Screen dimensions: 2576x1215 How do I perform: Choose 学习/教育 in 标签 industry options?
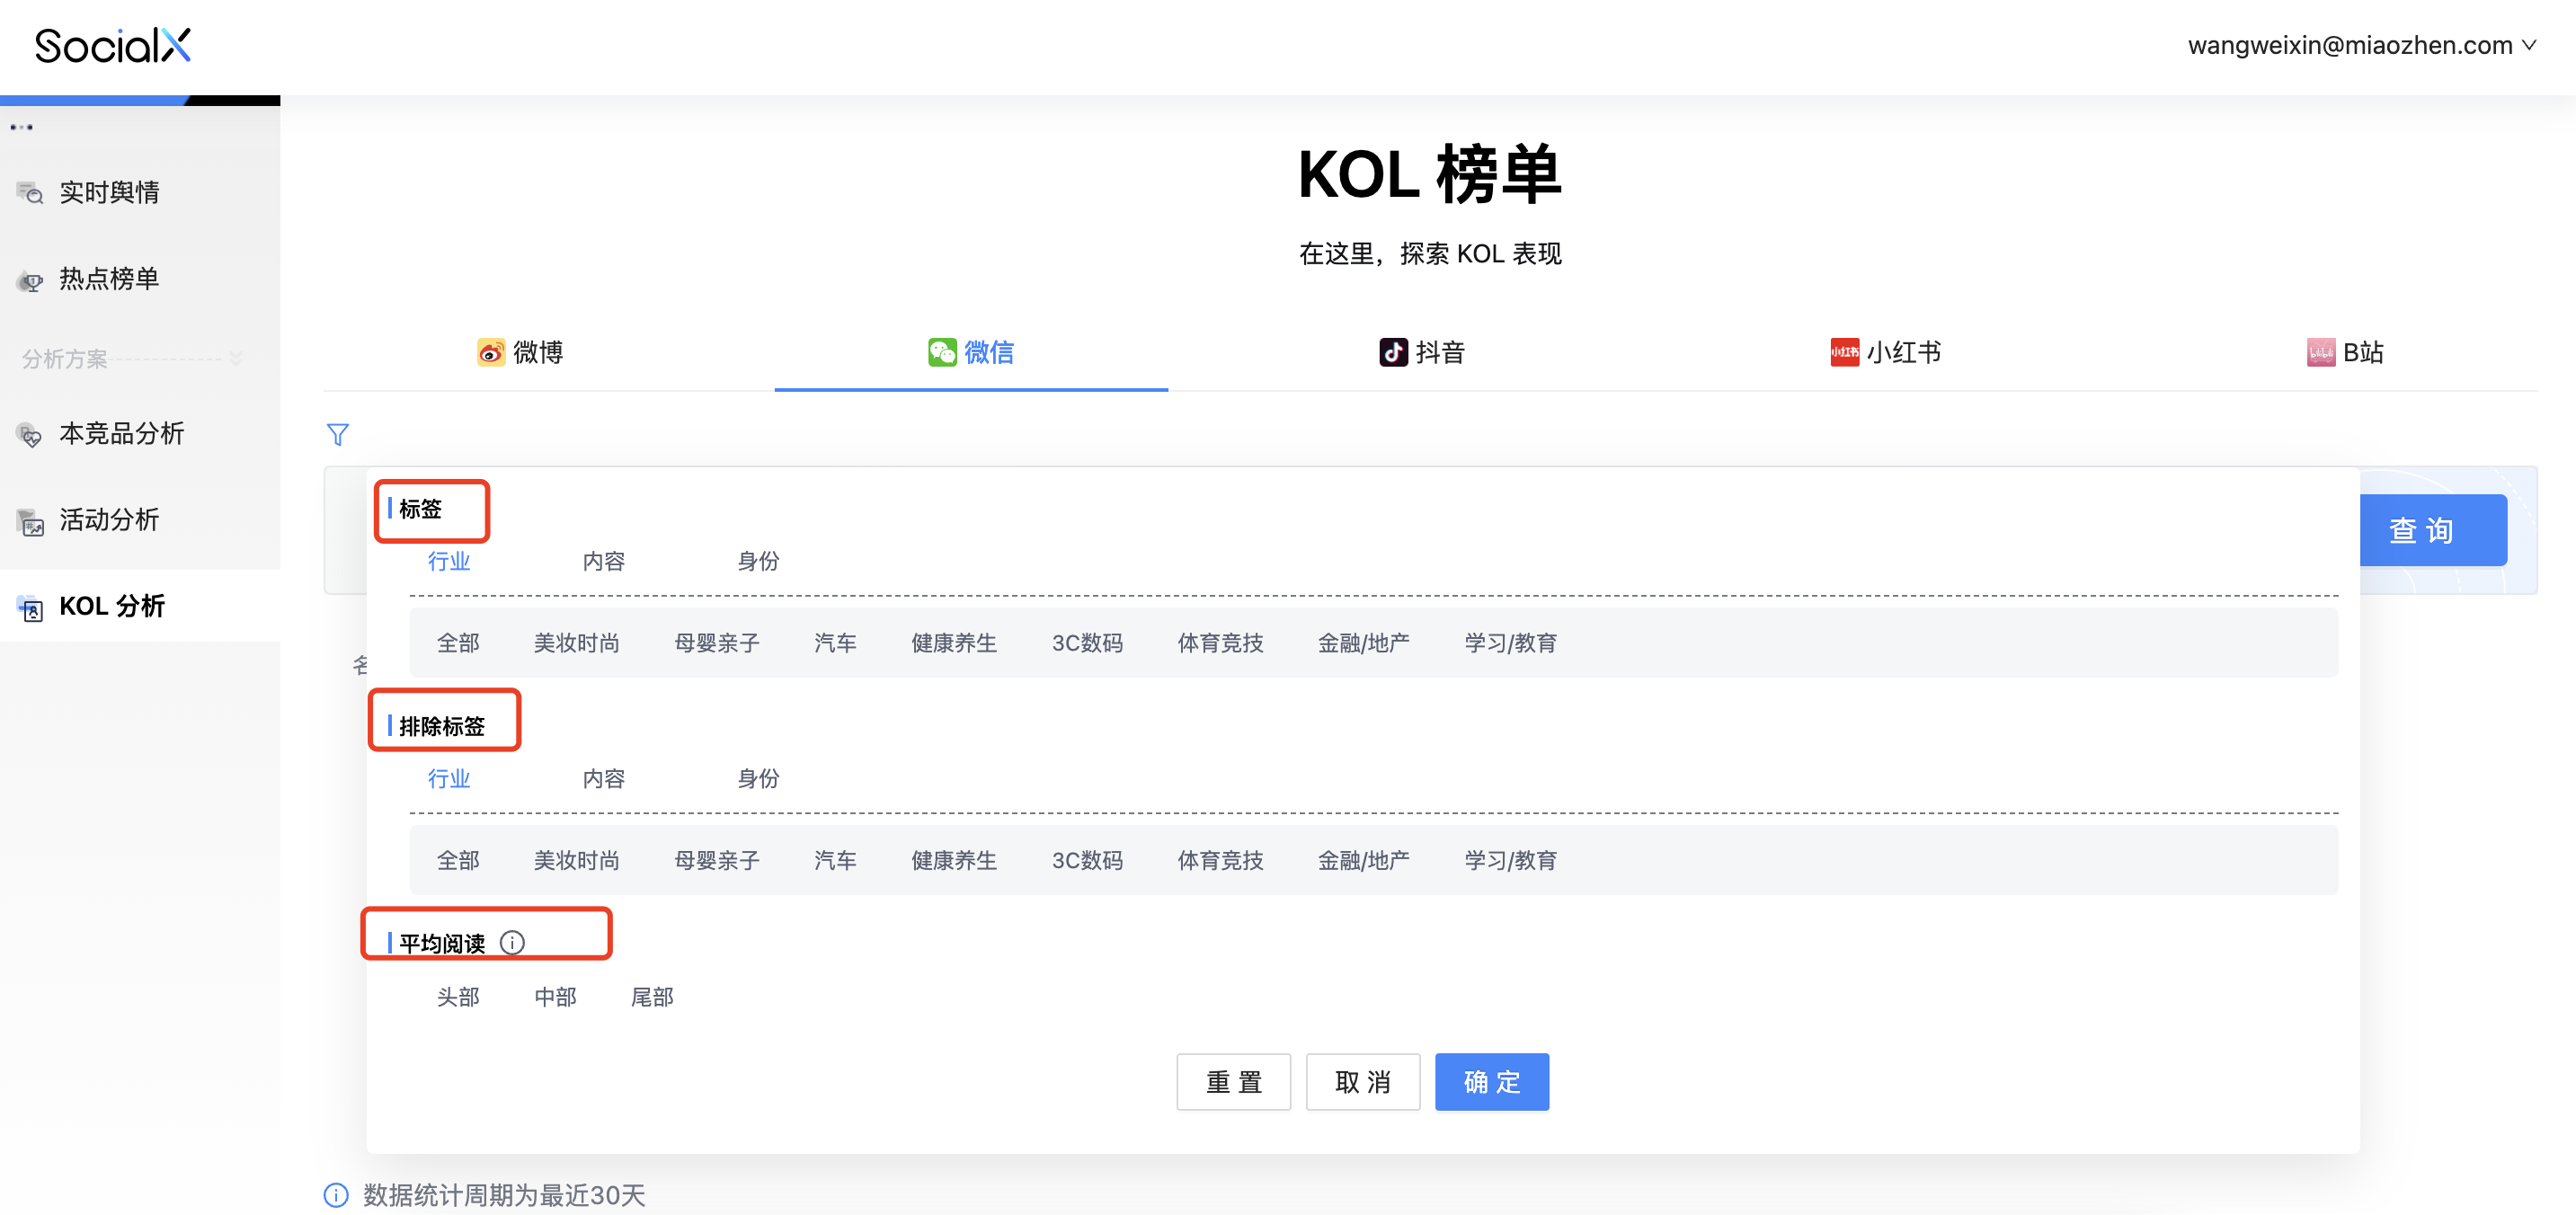pyautogui.click(x=1510, y=643)
